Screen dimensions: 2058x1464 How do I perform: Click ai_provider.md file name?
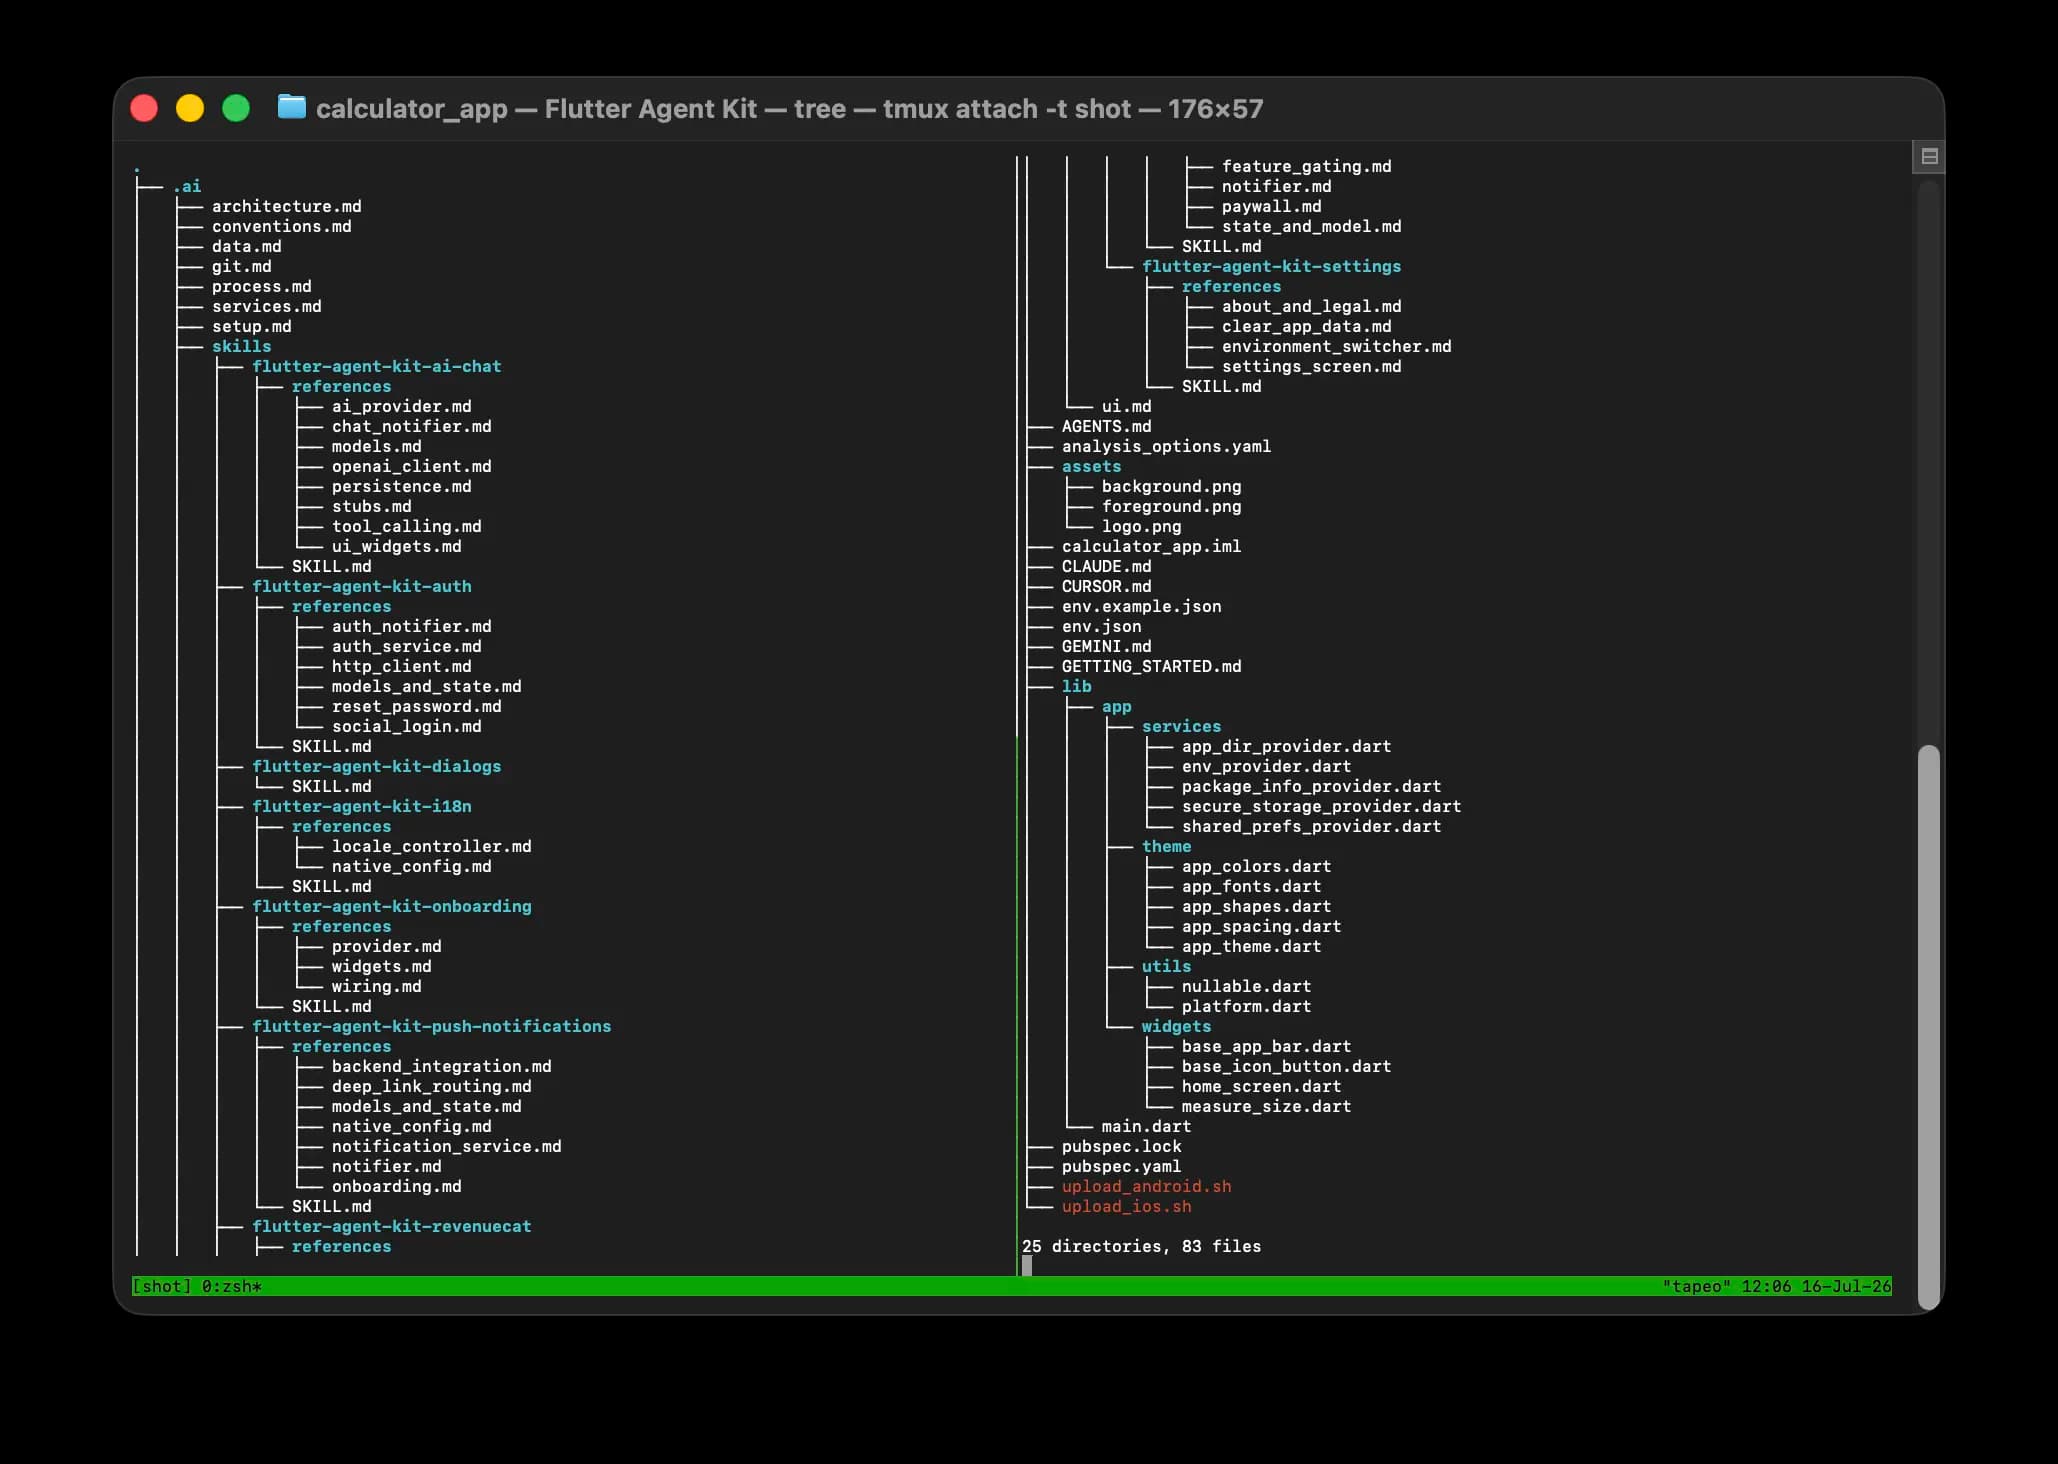(x=402, y=406)
